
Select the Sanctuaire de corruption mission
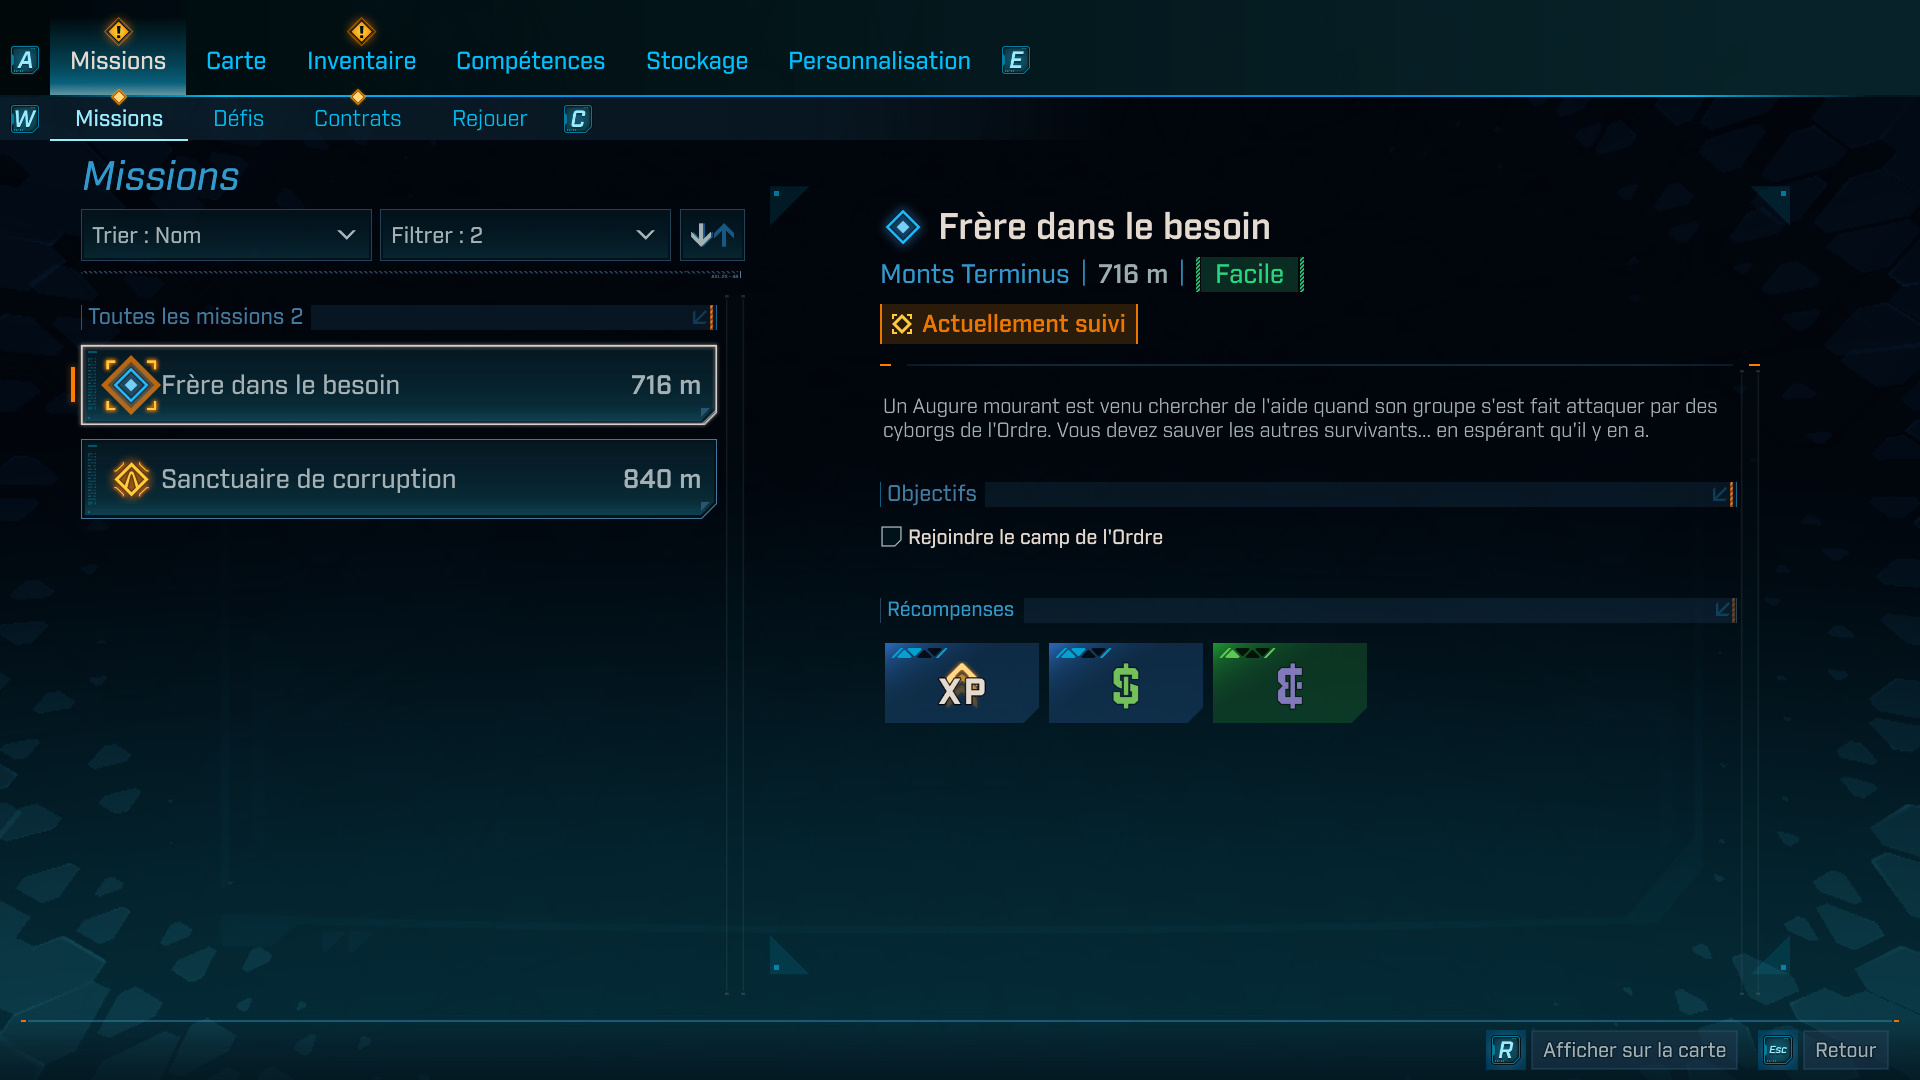(x=399, y=479)
